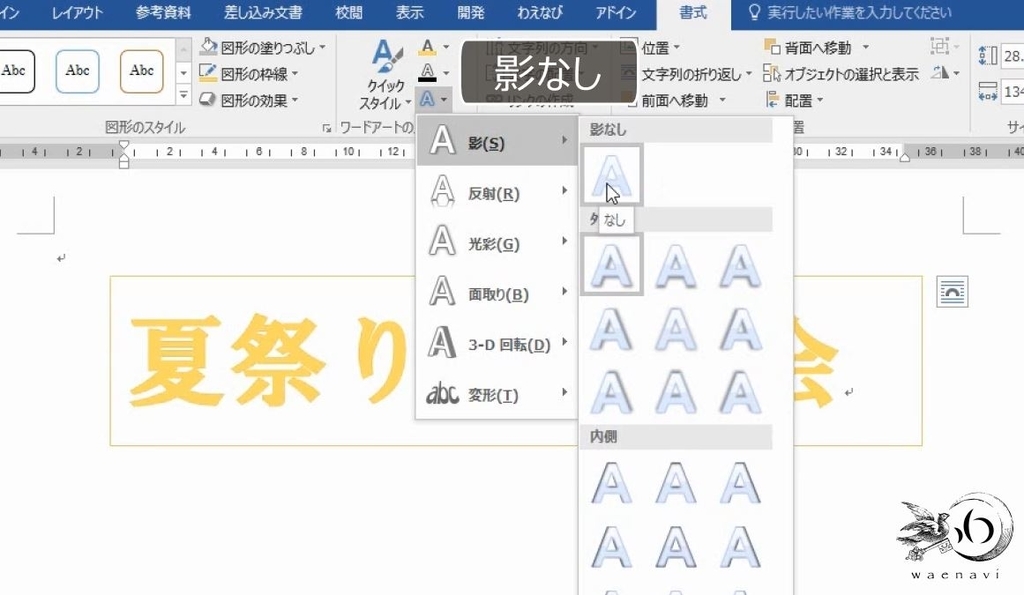
Task: Click the text effects A icon
Action: pyautogui.click(x=427, y=99)
